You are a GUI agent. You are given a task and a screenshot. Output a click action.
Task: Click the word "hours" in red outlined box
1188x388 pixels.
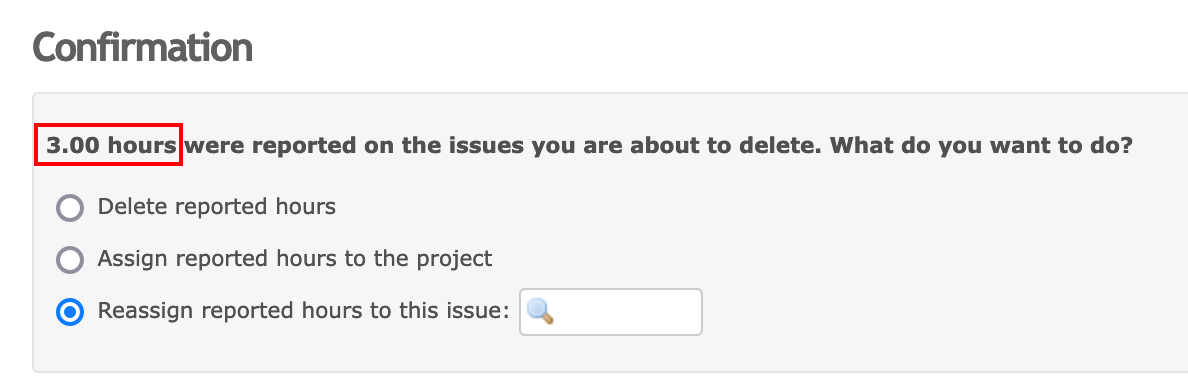tap(142, 146)
